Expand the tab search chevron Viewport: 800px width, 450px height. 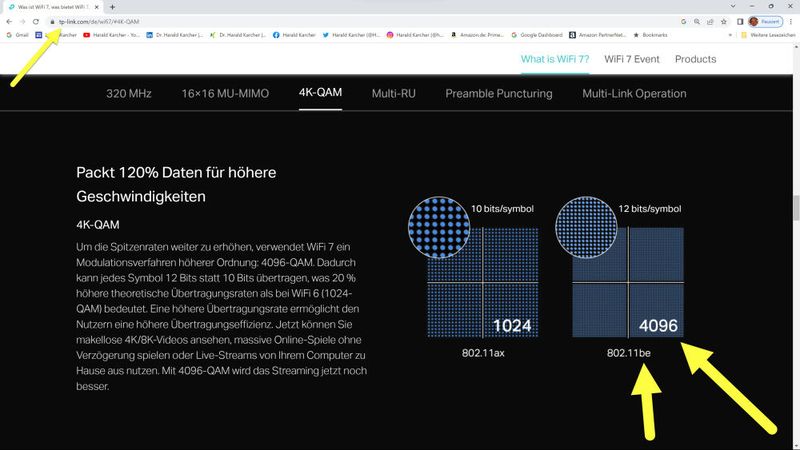[733, 7]
